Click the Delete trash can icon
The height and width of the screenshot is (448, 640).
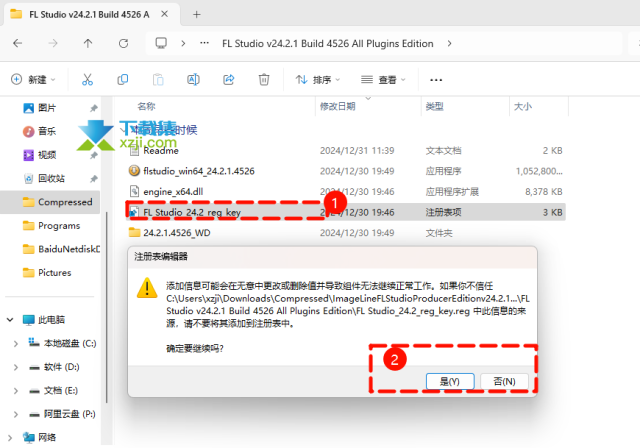point(264,80)
